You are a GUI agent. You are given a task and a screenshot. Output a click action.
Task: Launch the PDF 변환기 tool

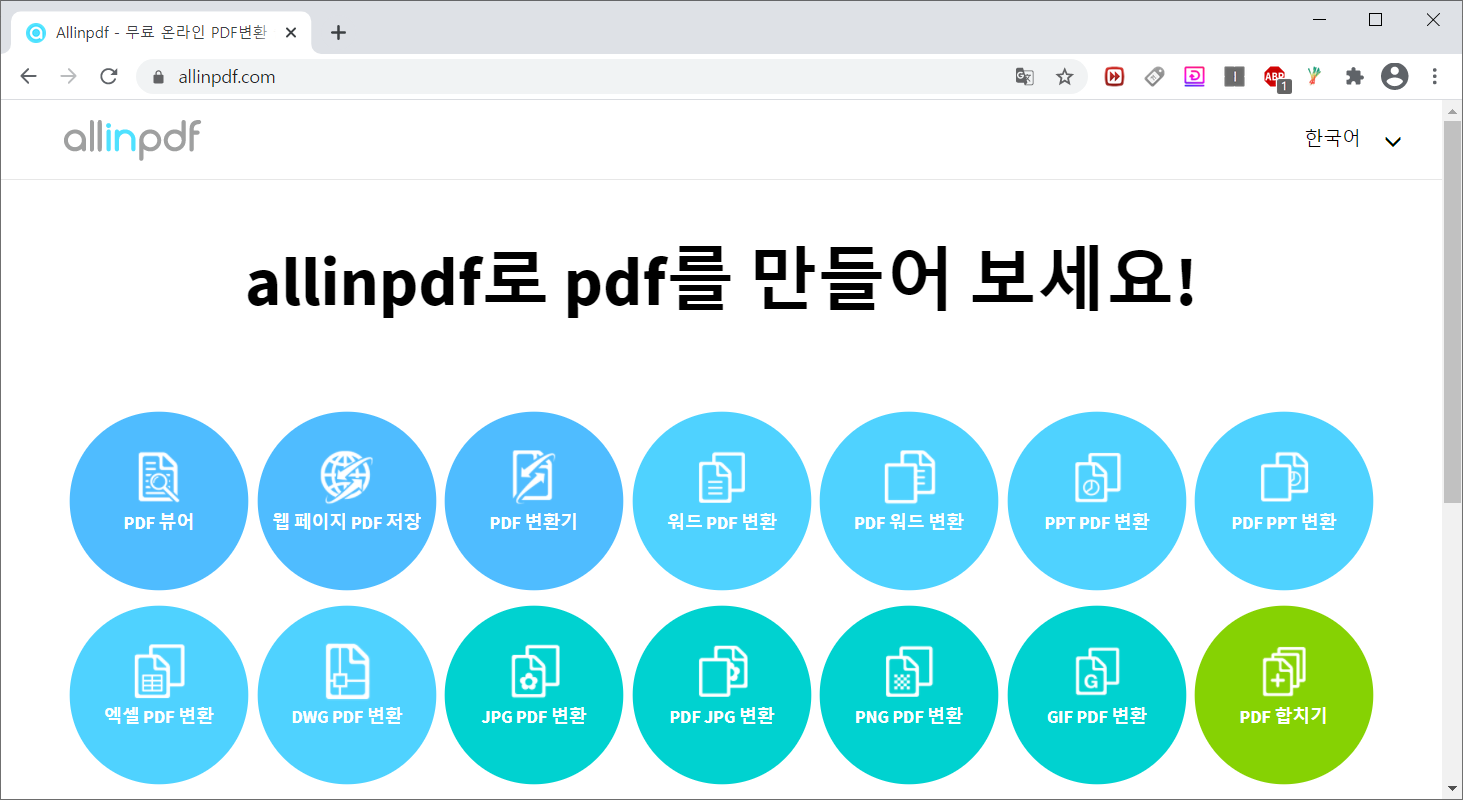pos(534,501)
